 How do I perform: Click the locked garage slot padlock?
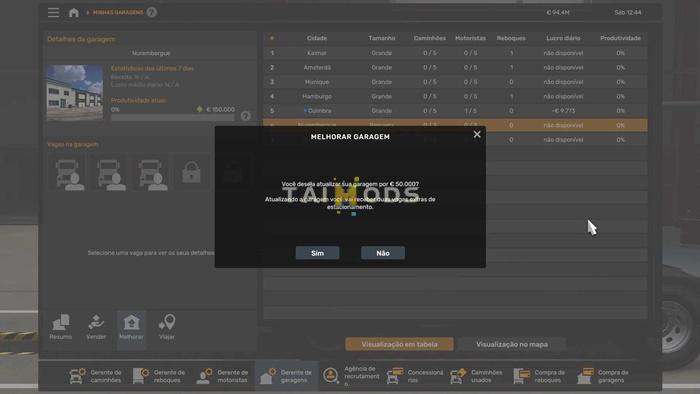point(191,173)
